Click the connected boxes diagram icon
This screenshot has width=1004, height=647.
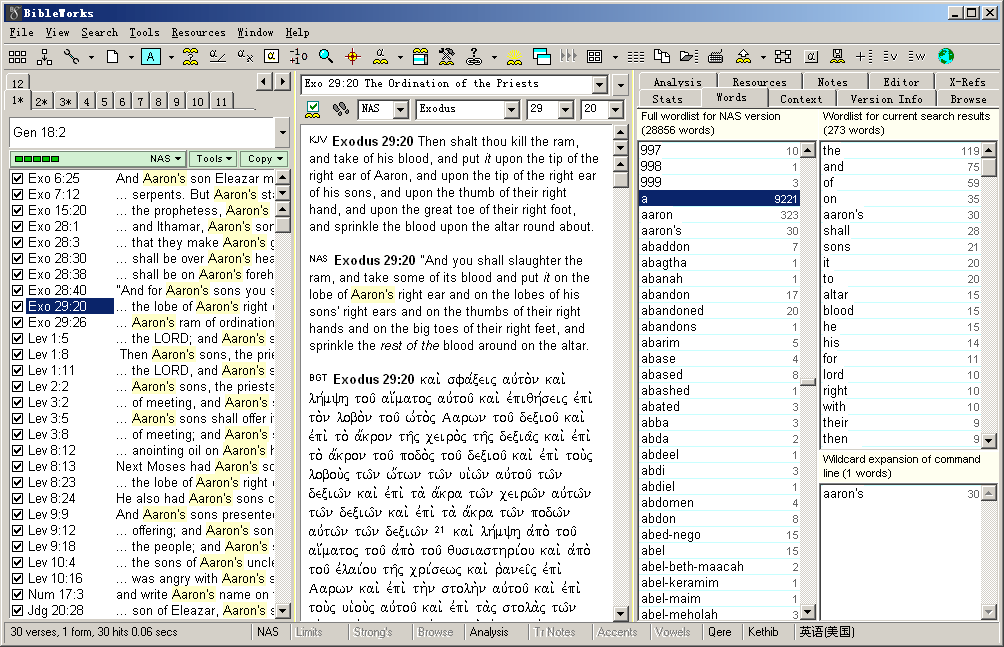[x=783, y=57]
